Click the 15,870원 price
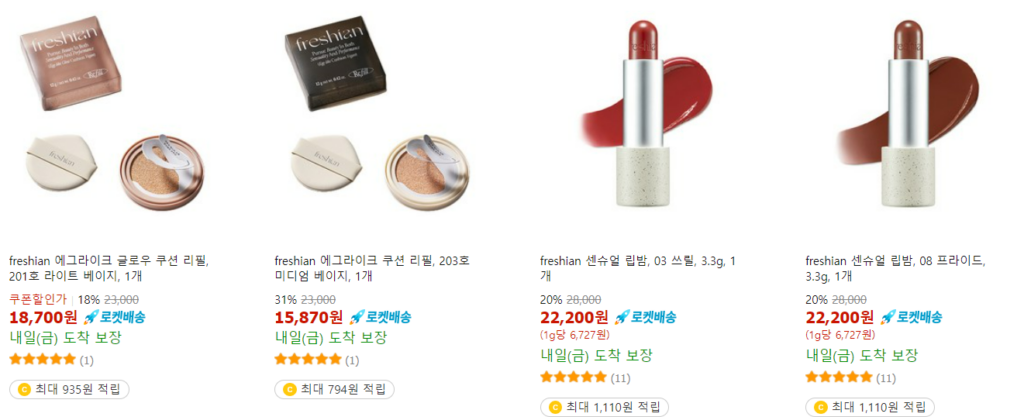The image size is (1024, 417). tap(309, 318)
